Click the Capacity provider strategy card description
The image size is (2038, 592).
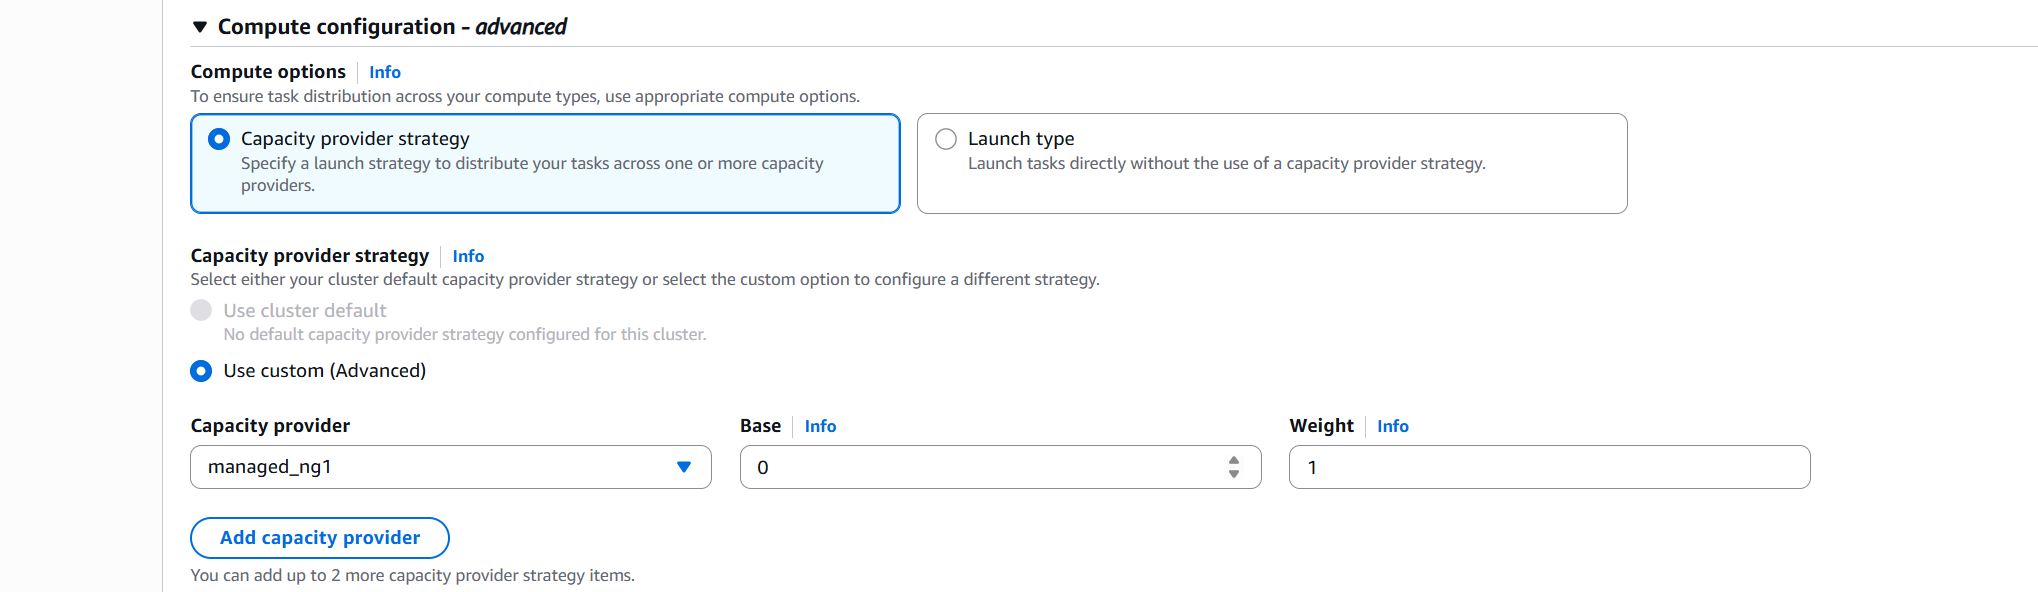[x=532, y=174]
